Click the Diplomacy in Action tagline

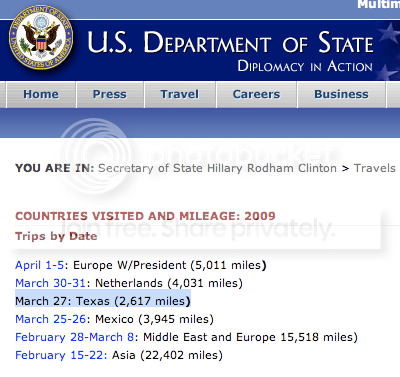coord(305,66)
